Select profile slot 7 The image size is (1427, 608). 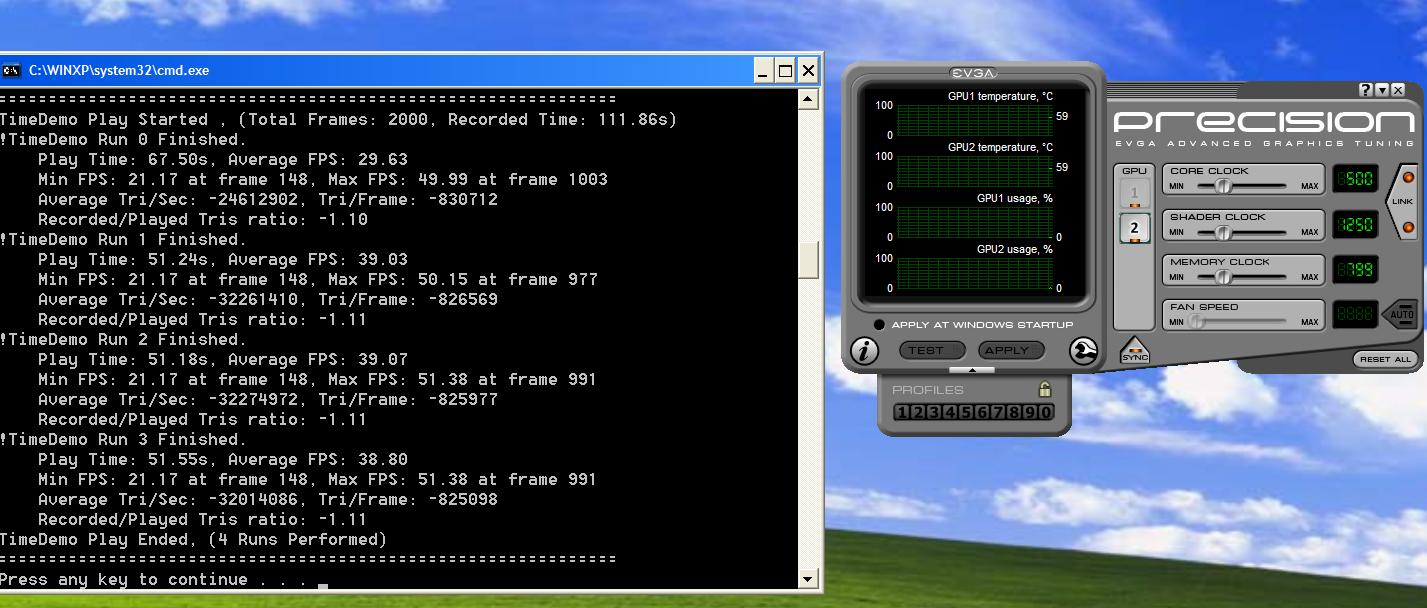(x=998, y=412)
